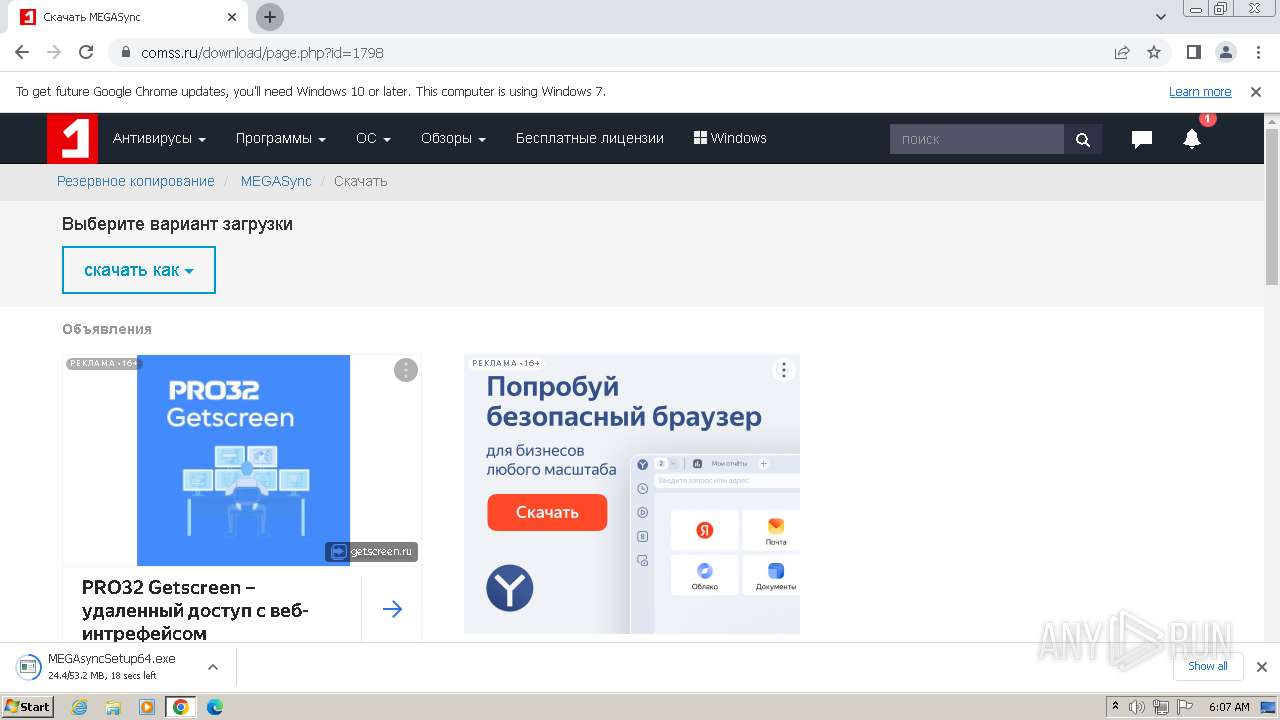Image resolution: width=1280 pixels, height=720 pixels.
Task: Close the Скачать MEGASync tab
Action: (232, 17)
